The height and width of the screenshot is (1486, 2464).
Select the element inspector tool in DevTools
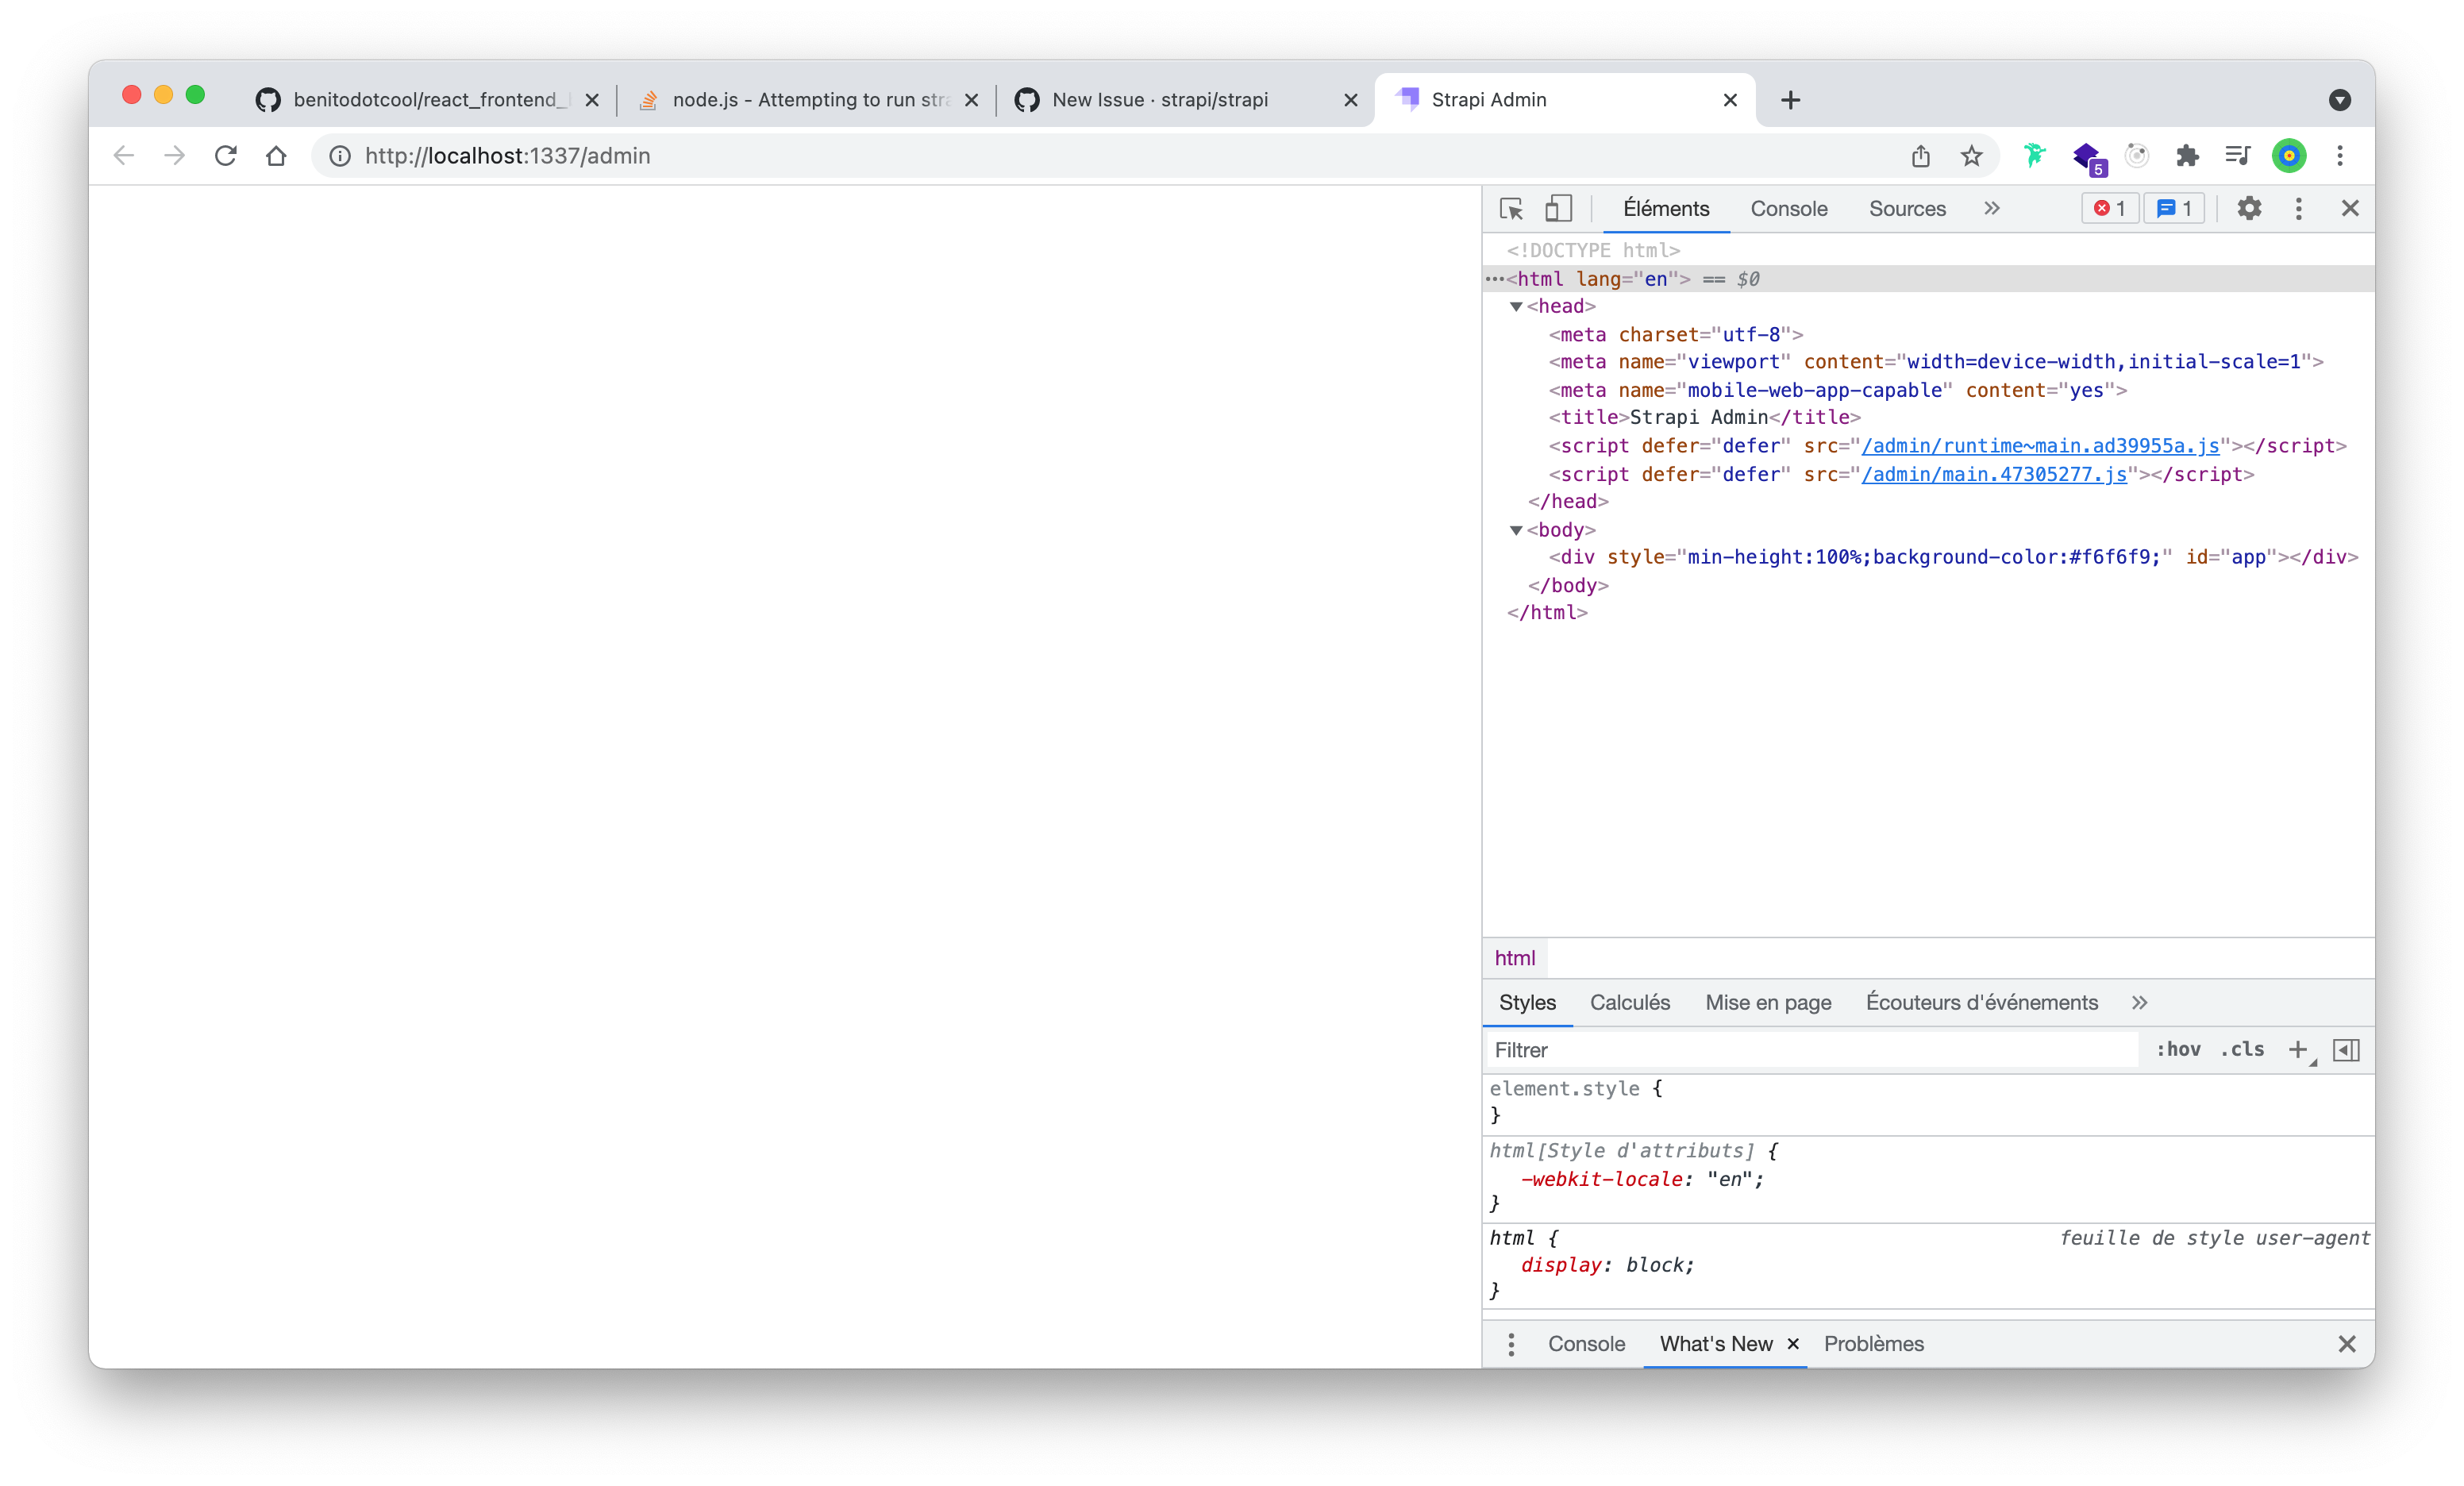tap(1511, 208)
